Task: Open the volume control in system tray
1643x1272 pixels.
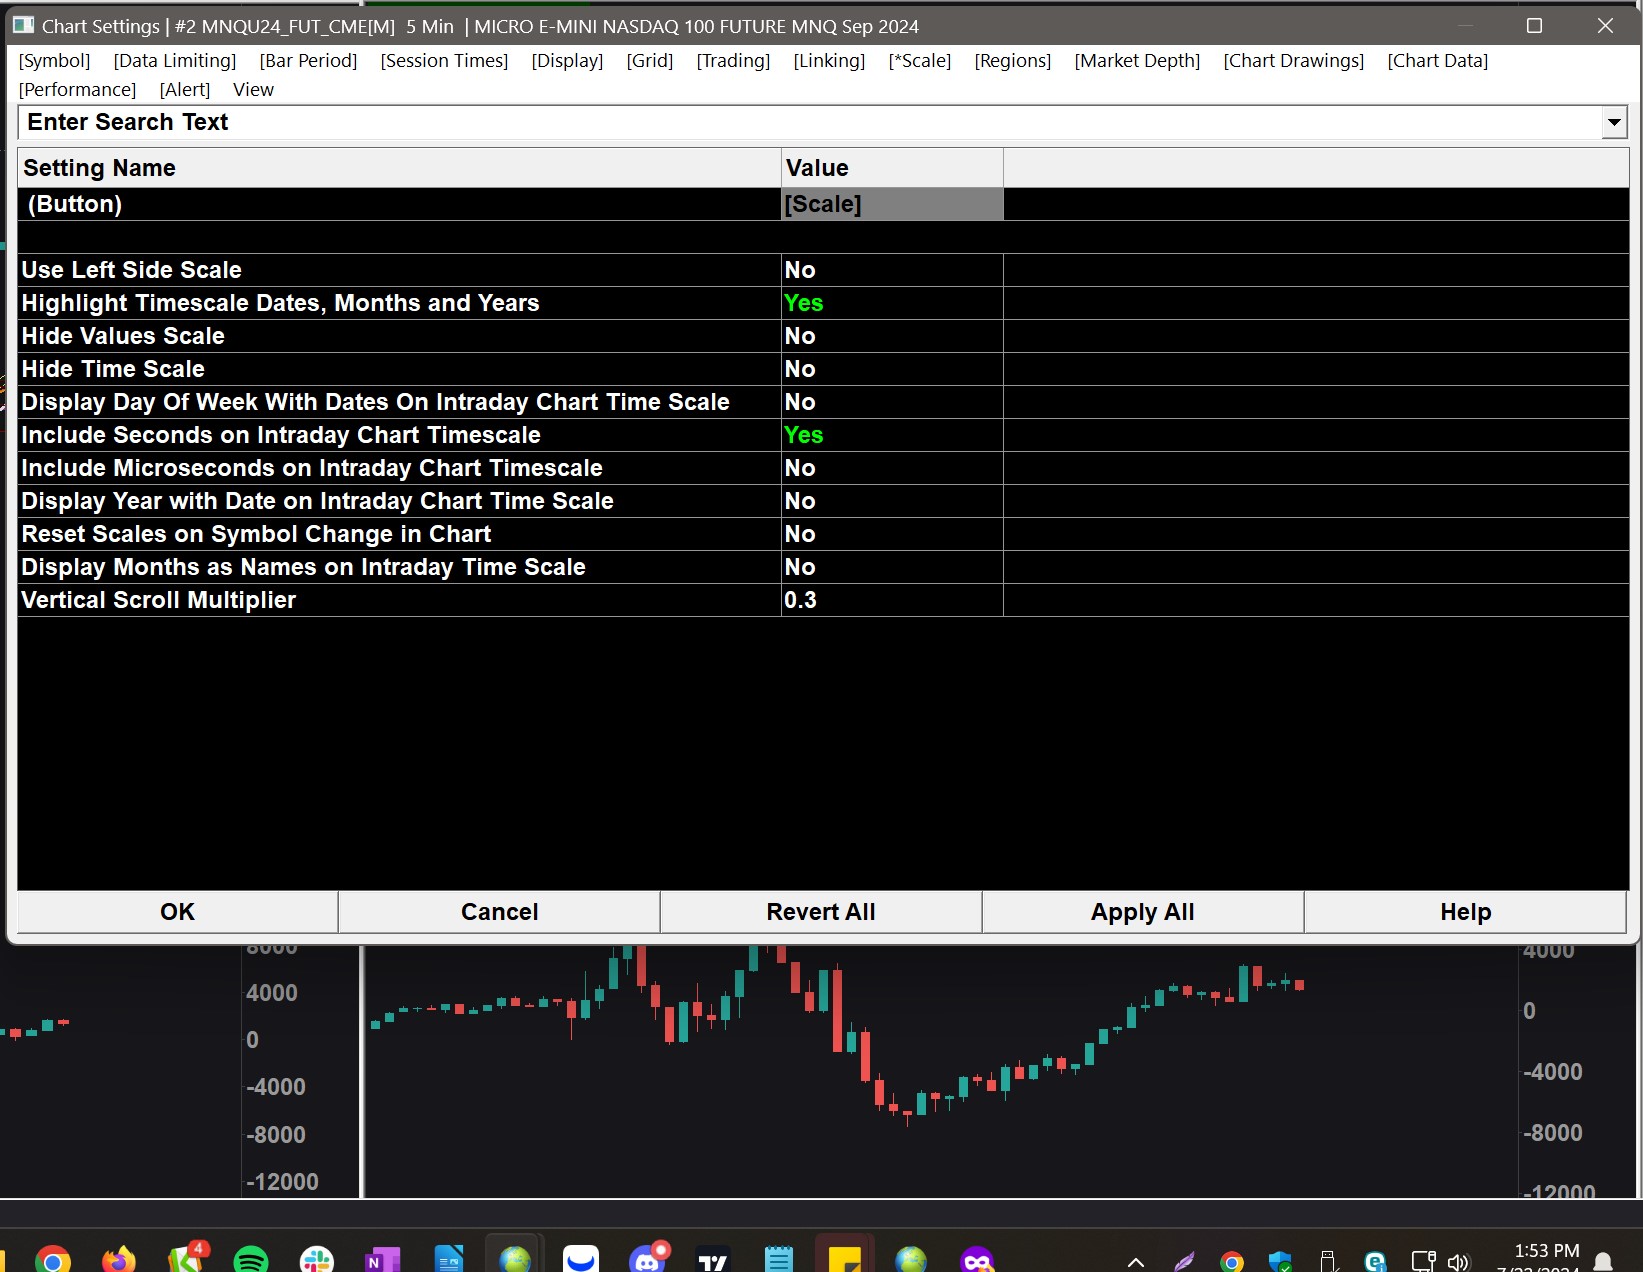Action: [1459, 1262]
